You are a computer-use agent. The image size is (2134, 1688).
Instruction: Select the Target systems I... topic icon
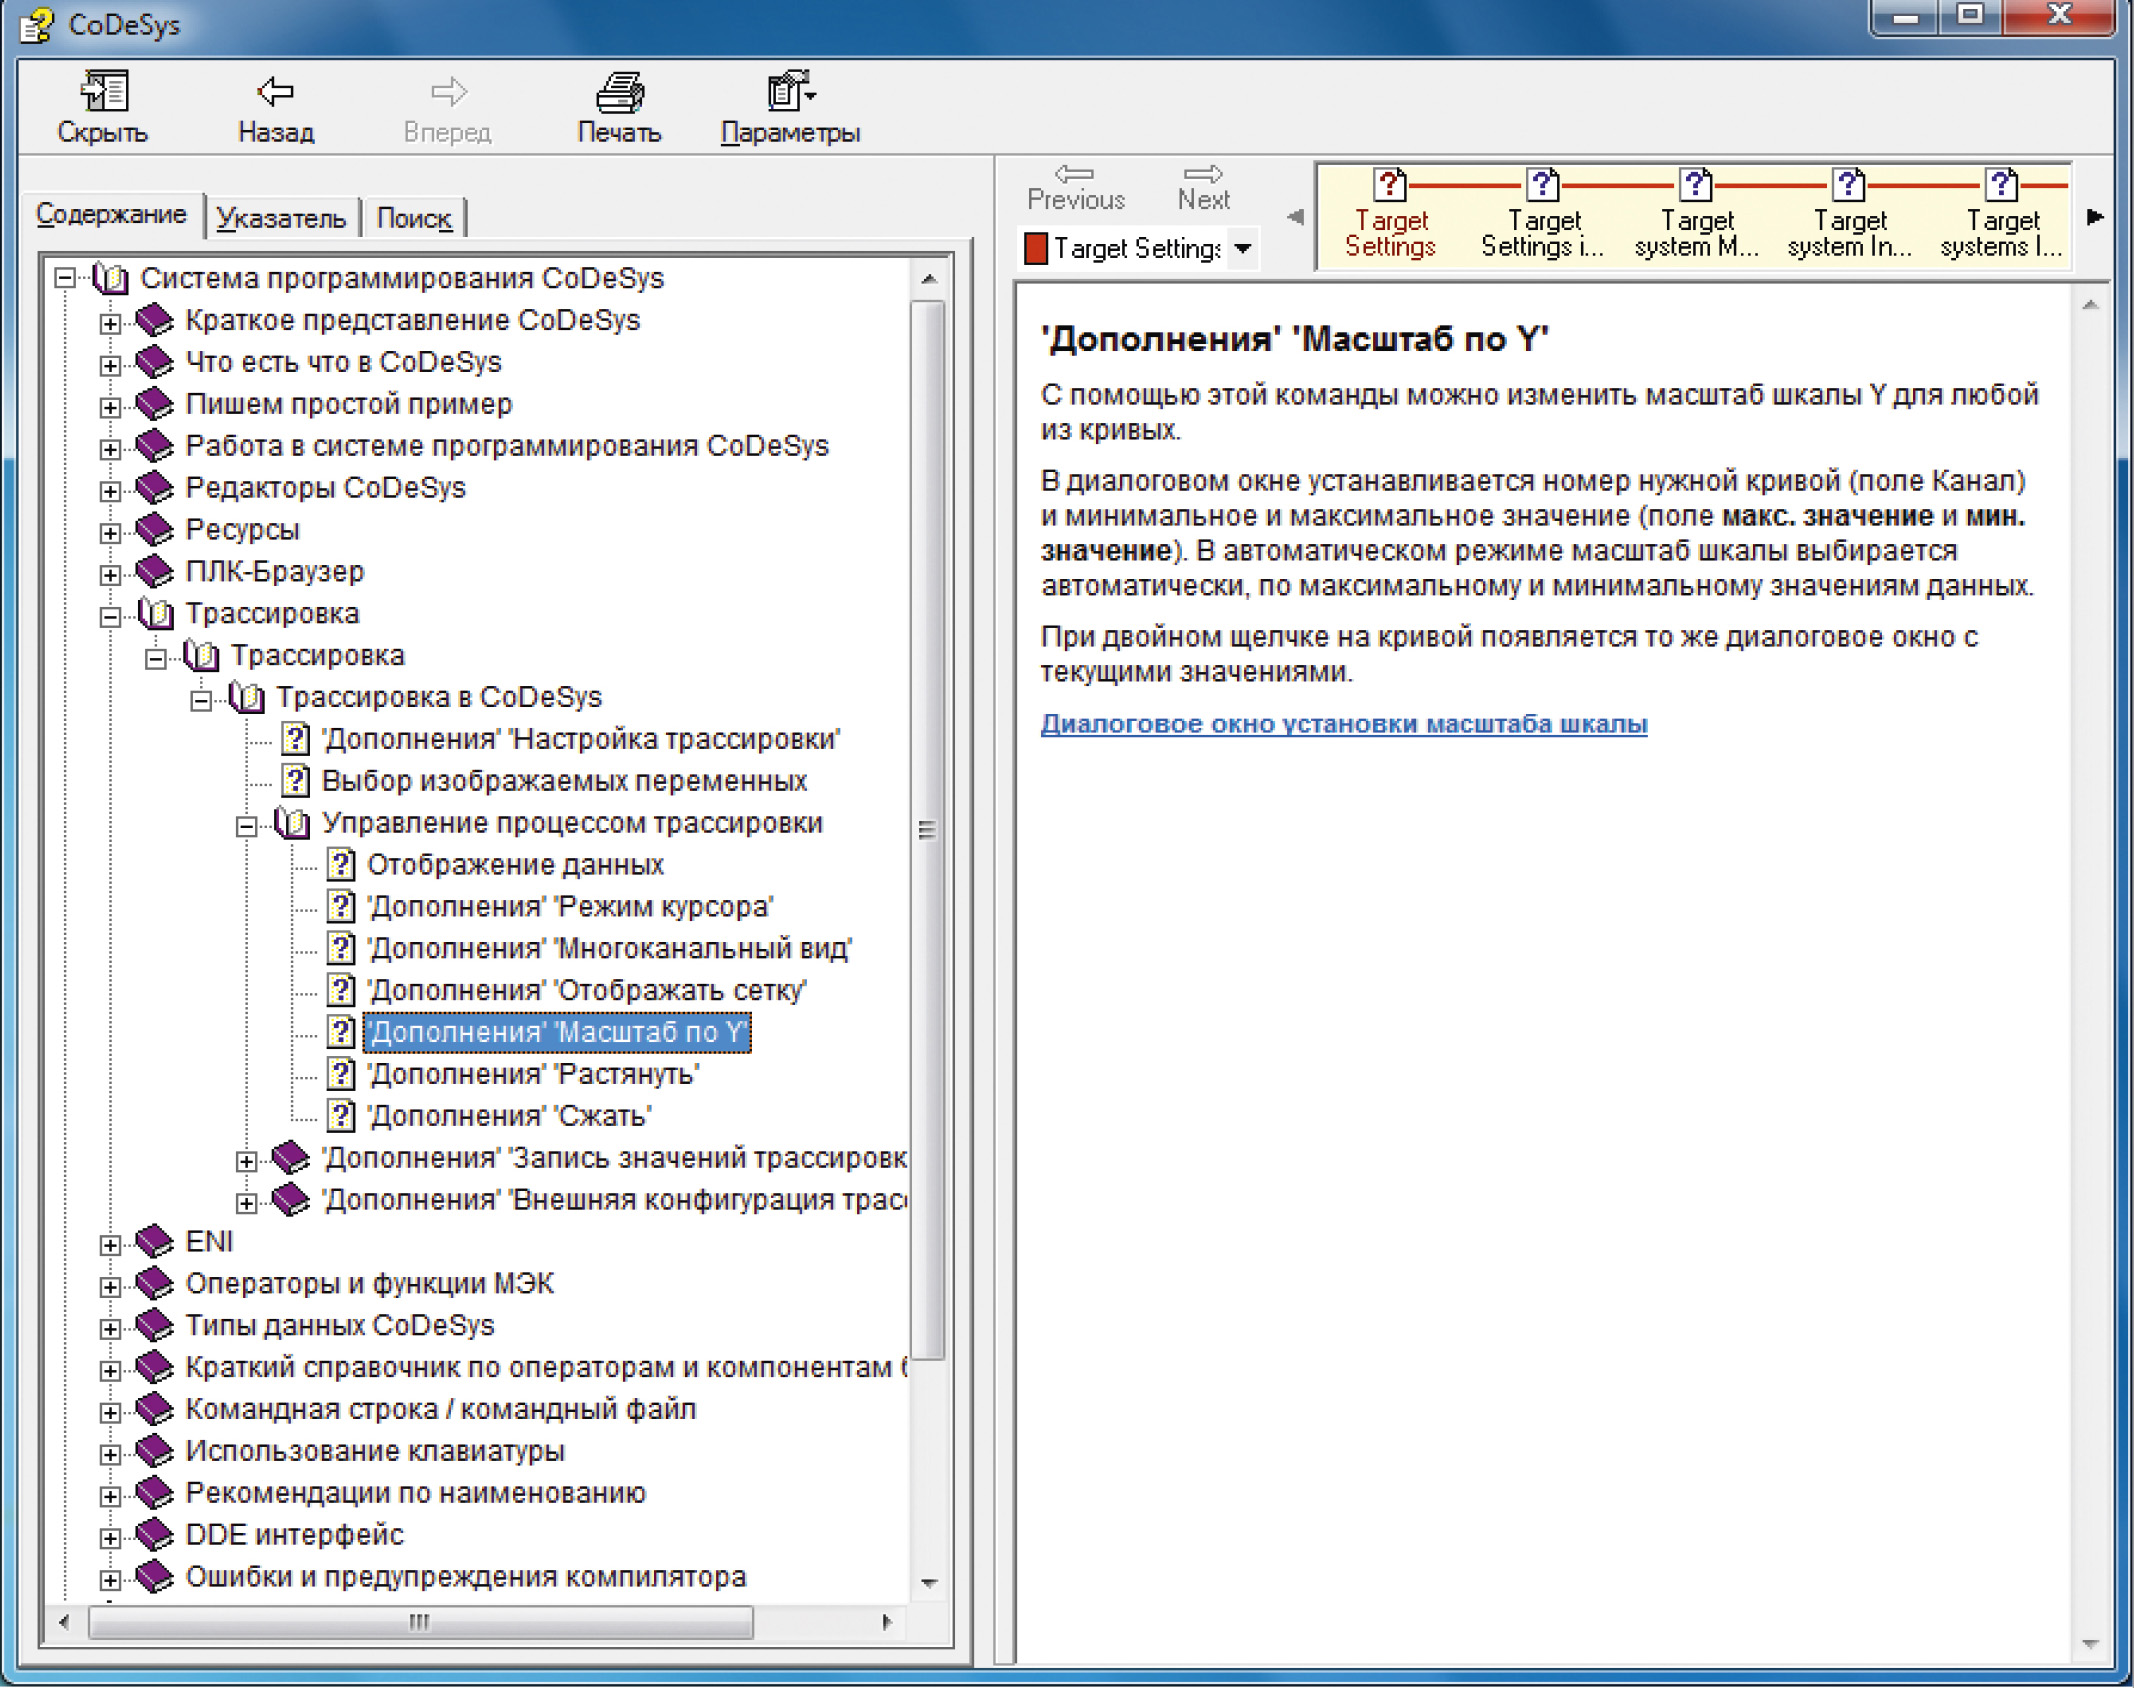tap(2001, 185)
